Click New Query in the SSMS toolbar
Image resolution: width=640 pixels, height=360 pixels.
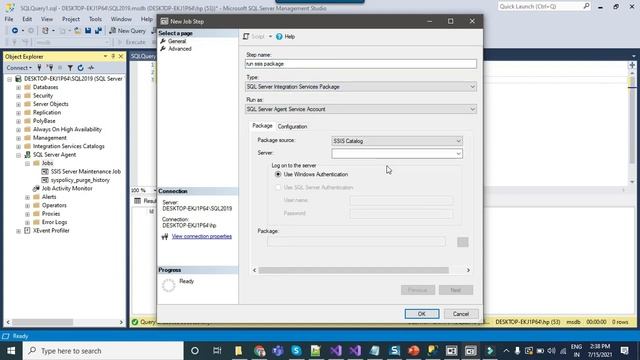(127, 31)
